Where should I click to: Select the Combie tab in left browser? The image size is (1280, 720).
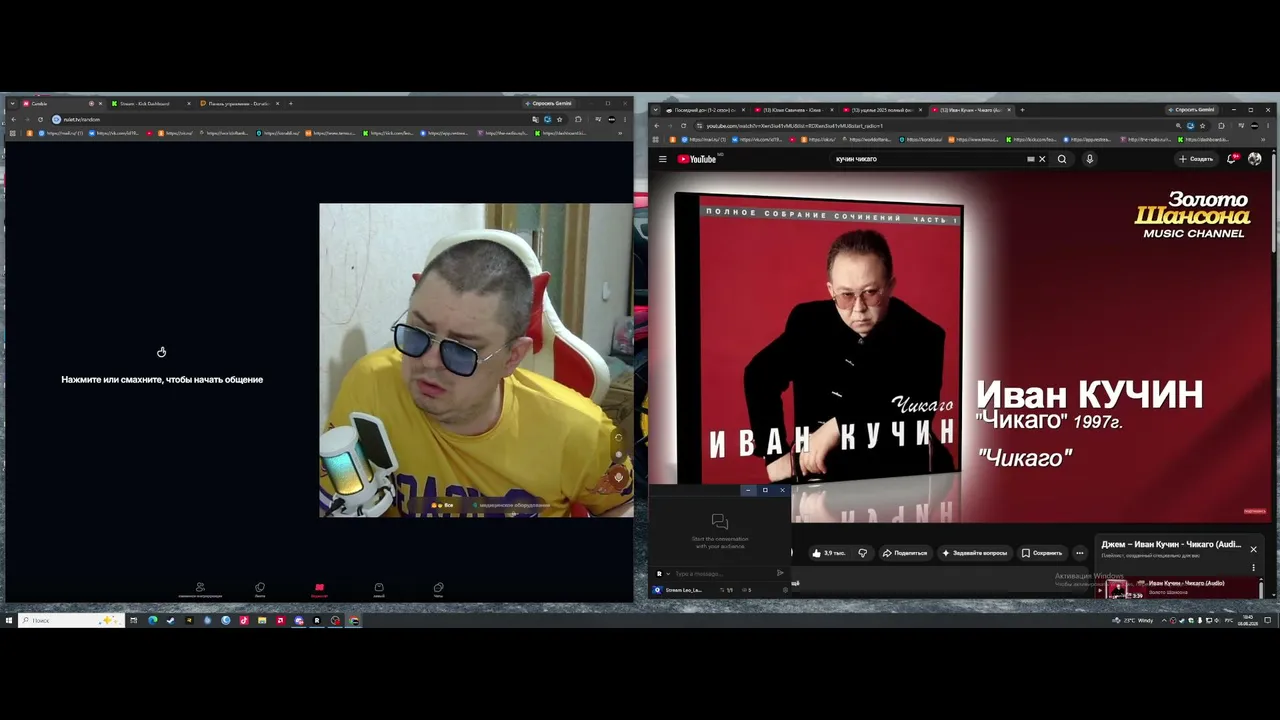62,103
